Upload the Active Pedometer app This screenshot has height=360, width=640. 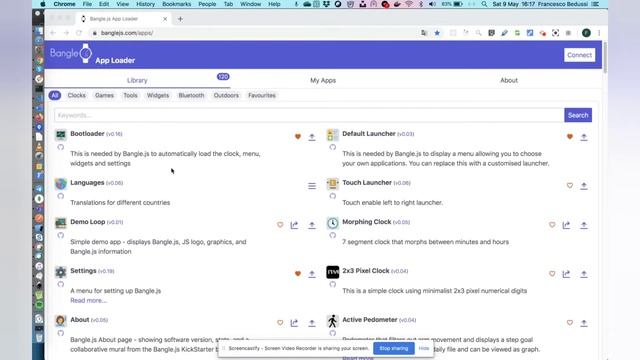[584, 323]
